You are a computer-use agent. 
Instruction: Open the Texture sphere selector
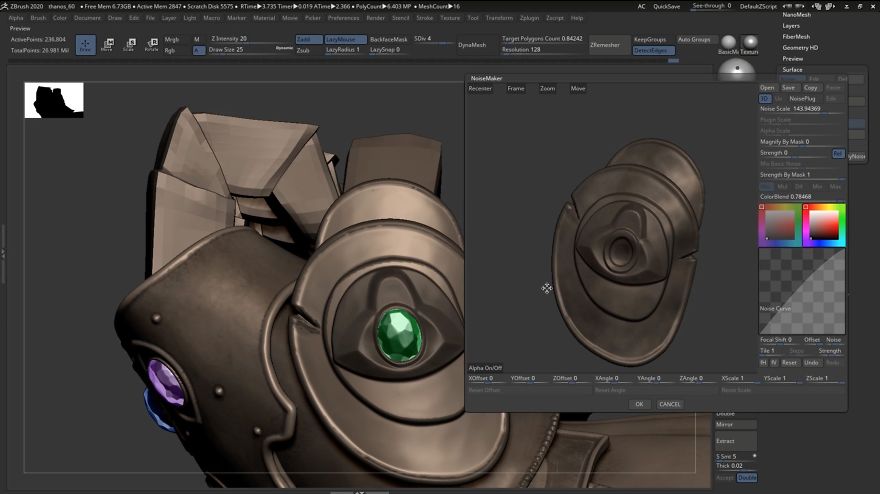[750, 42]
